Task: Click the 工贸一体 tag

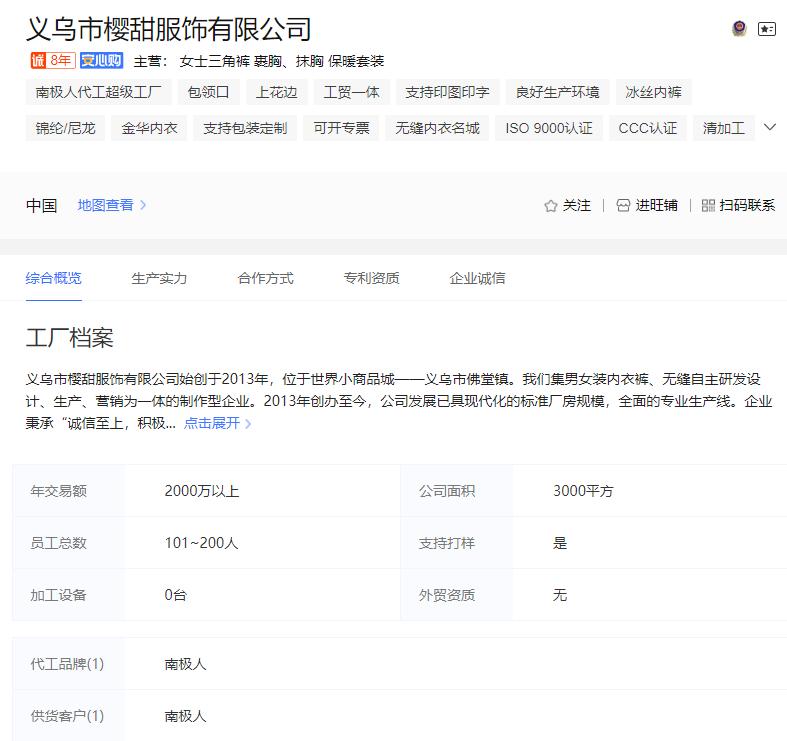Action: [x=351, y=92]
